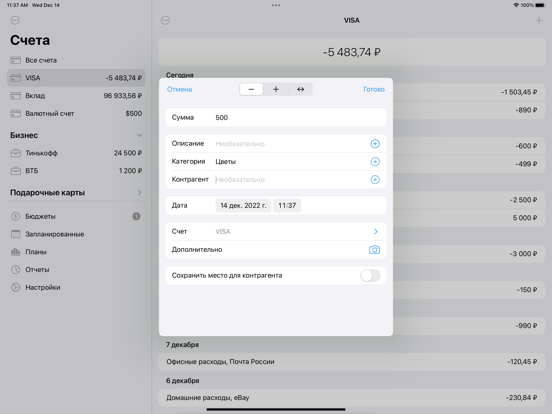This screenshot has width=552, height=414.
Task: Open the Домашние расходы, eBay transaction
Action: pyautogui.click(x=352, y=398)
